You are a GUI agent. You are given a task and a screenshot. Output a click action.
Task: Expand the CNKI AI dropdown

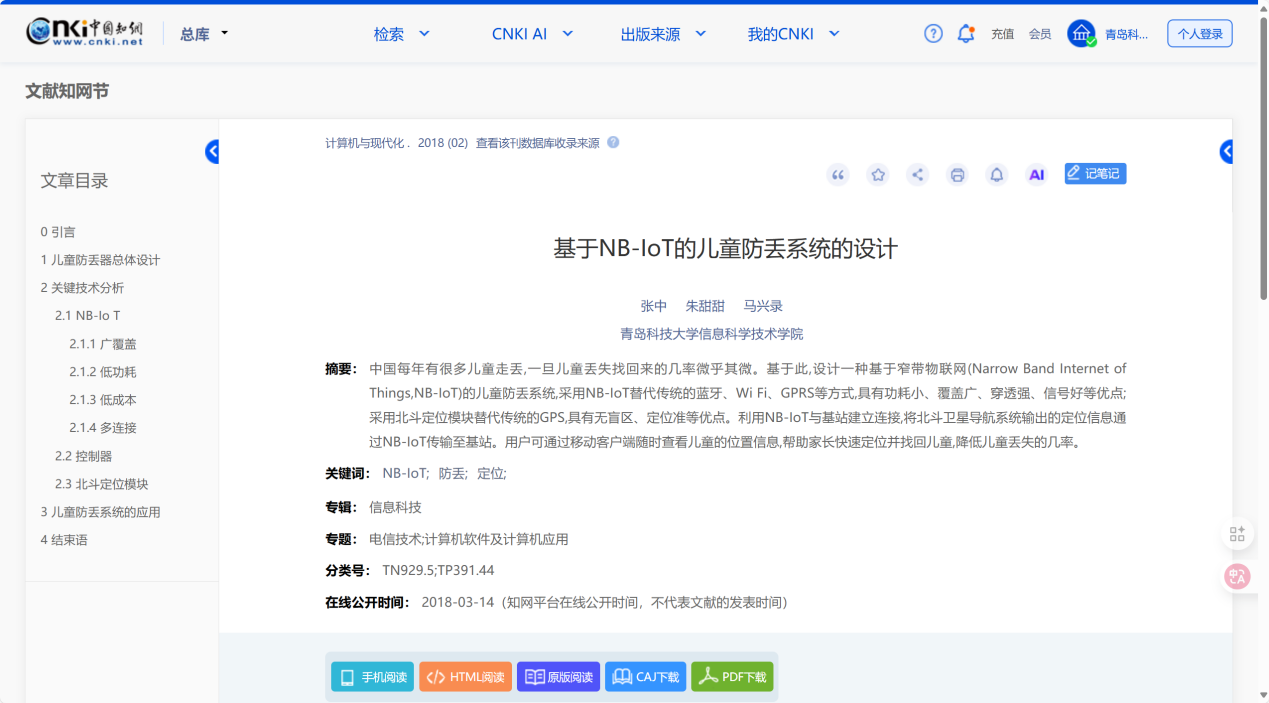pyautogui.click(x=532, y=34)
